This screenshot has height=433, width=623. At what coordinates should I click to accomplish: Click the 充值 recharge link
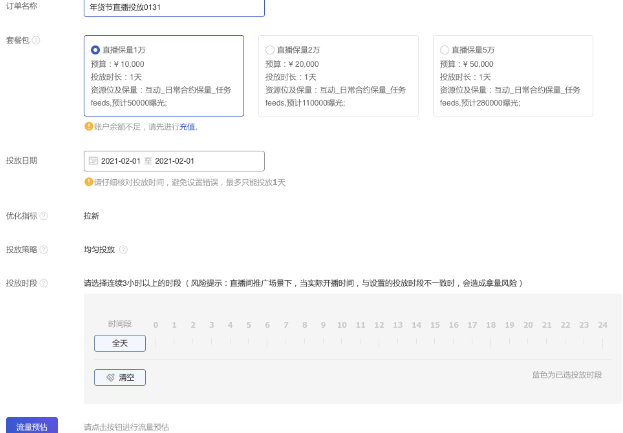coord(188,127)
